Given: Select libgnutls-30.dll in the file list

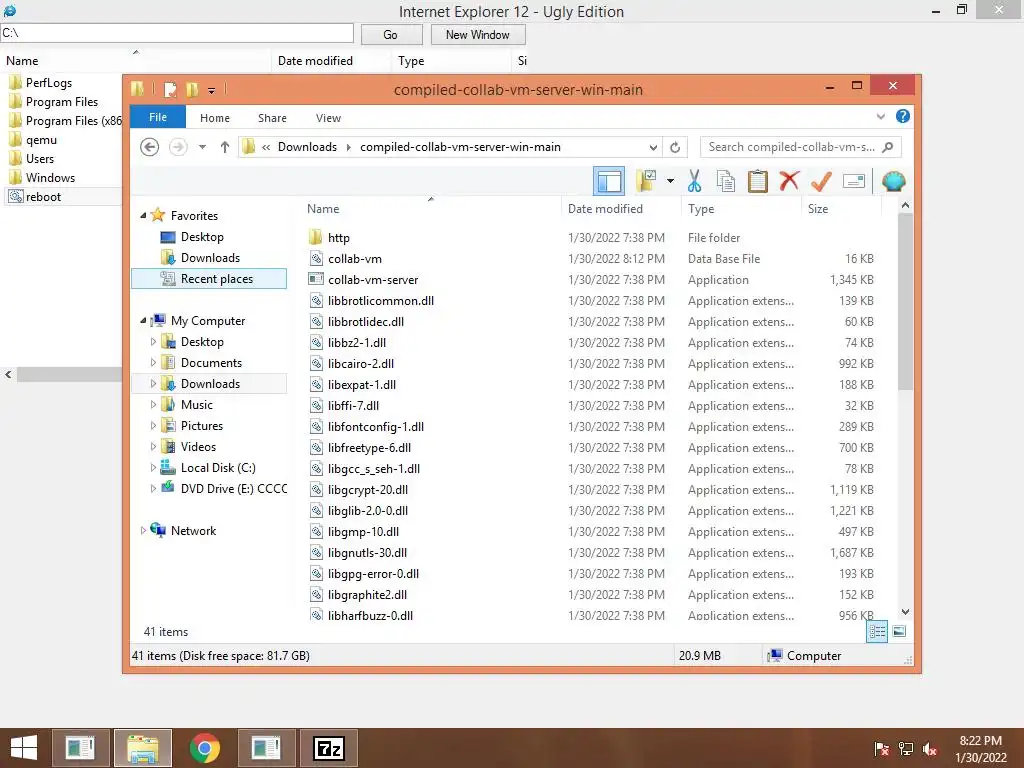Looking at the screenshot, I should coord(367,552).
